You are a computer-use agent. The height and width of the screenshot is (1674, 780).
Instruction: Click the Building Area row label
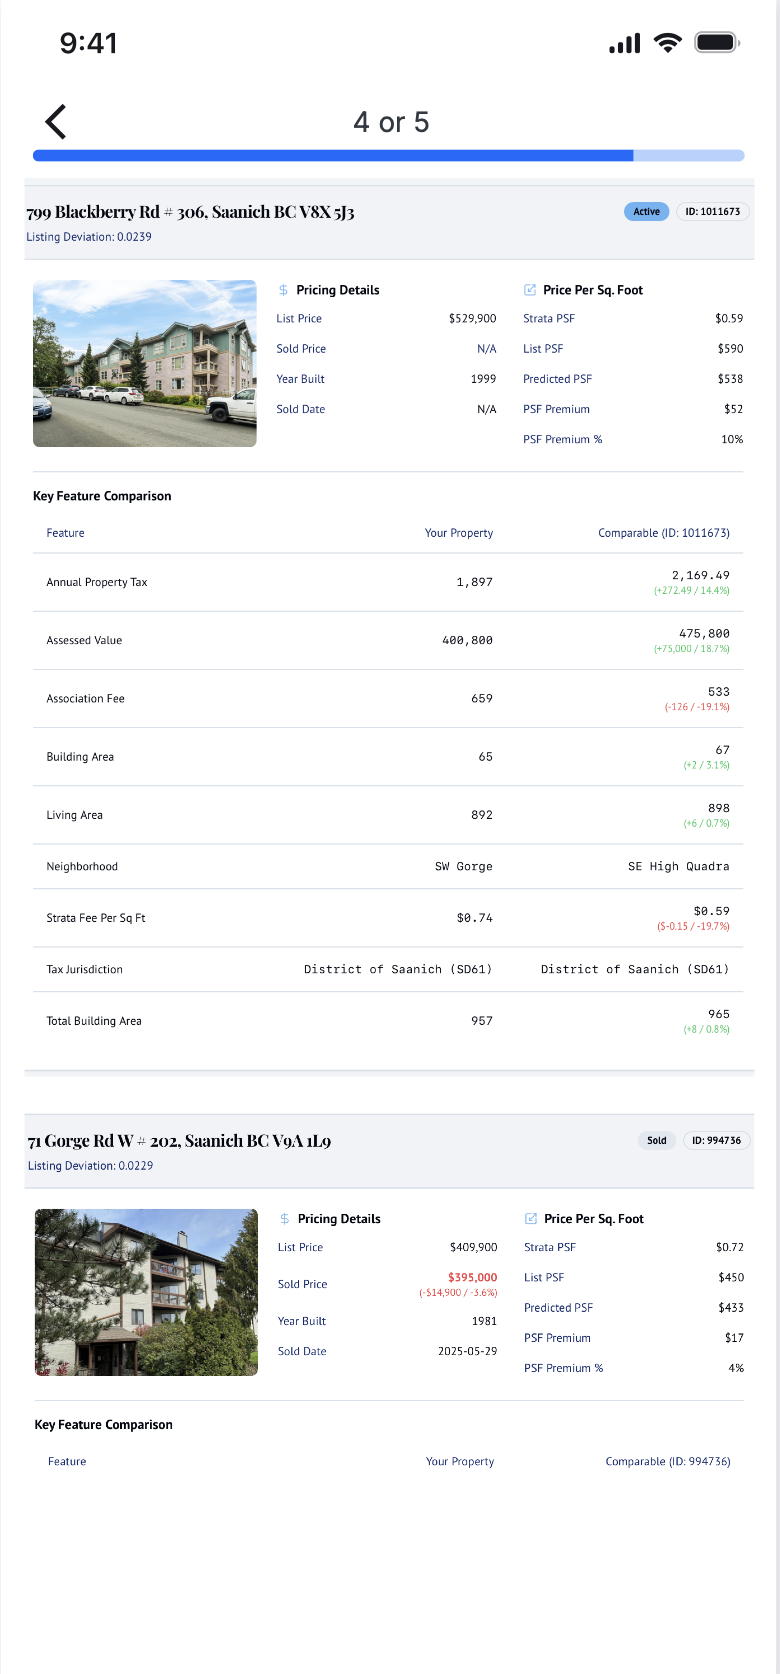80,757
